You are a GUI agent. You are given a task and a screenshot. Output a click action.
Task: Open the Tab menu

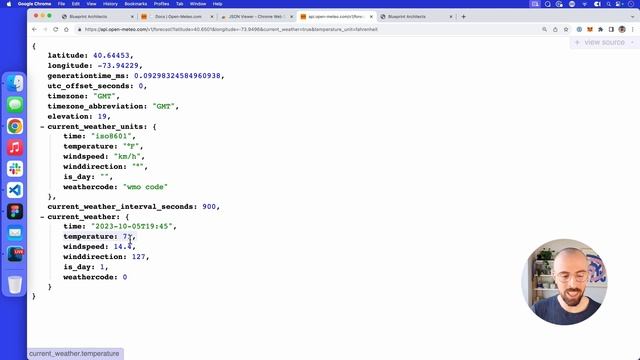[180, 4]
